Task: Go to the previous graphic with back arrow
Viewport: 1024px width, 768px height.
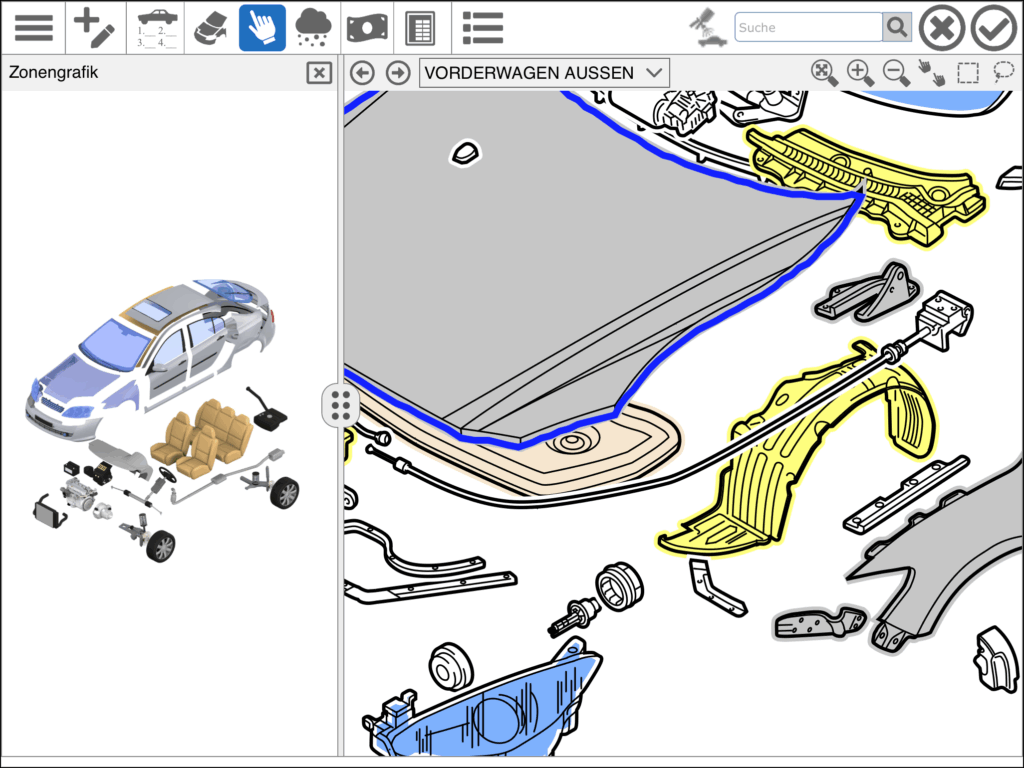Action: (362, 73)
